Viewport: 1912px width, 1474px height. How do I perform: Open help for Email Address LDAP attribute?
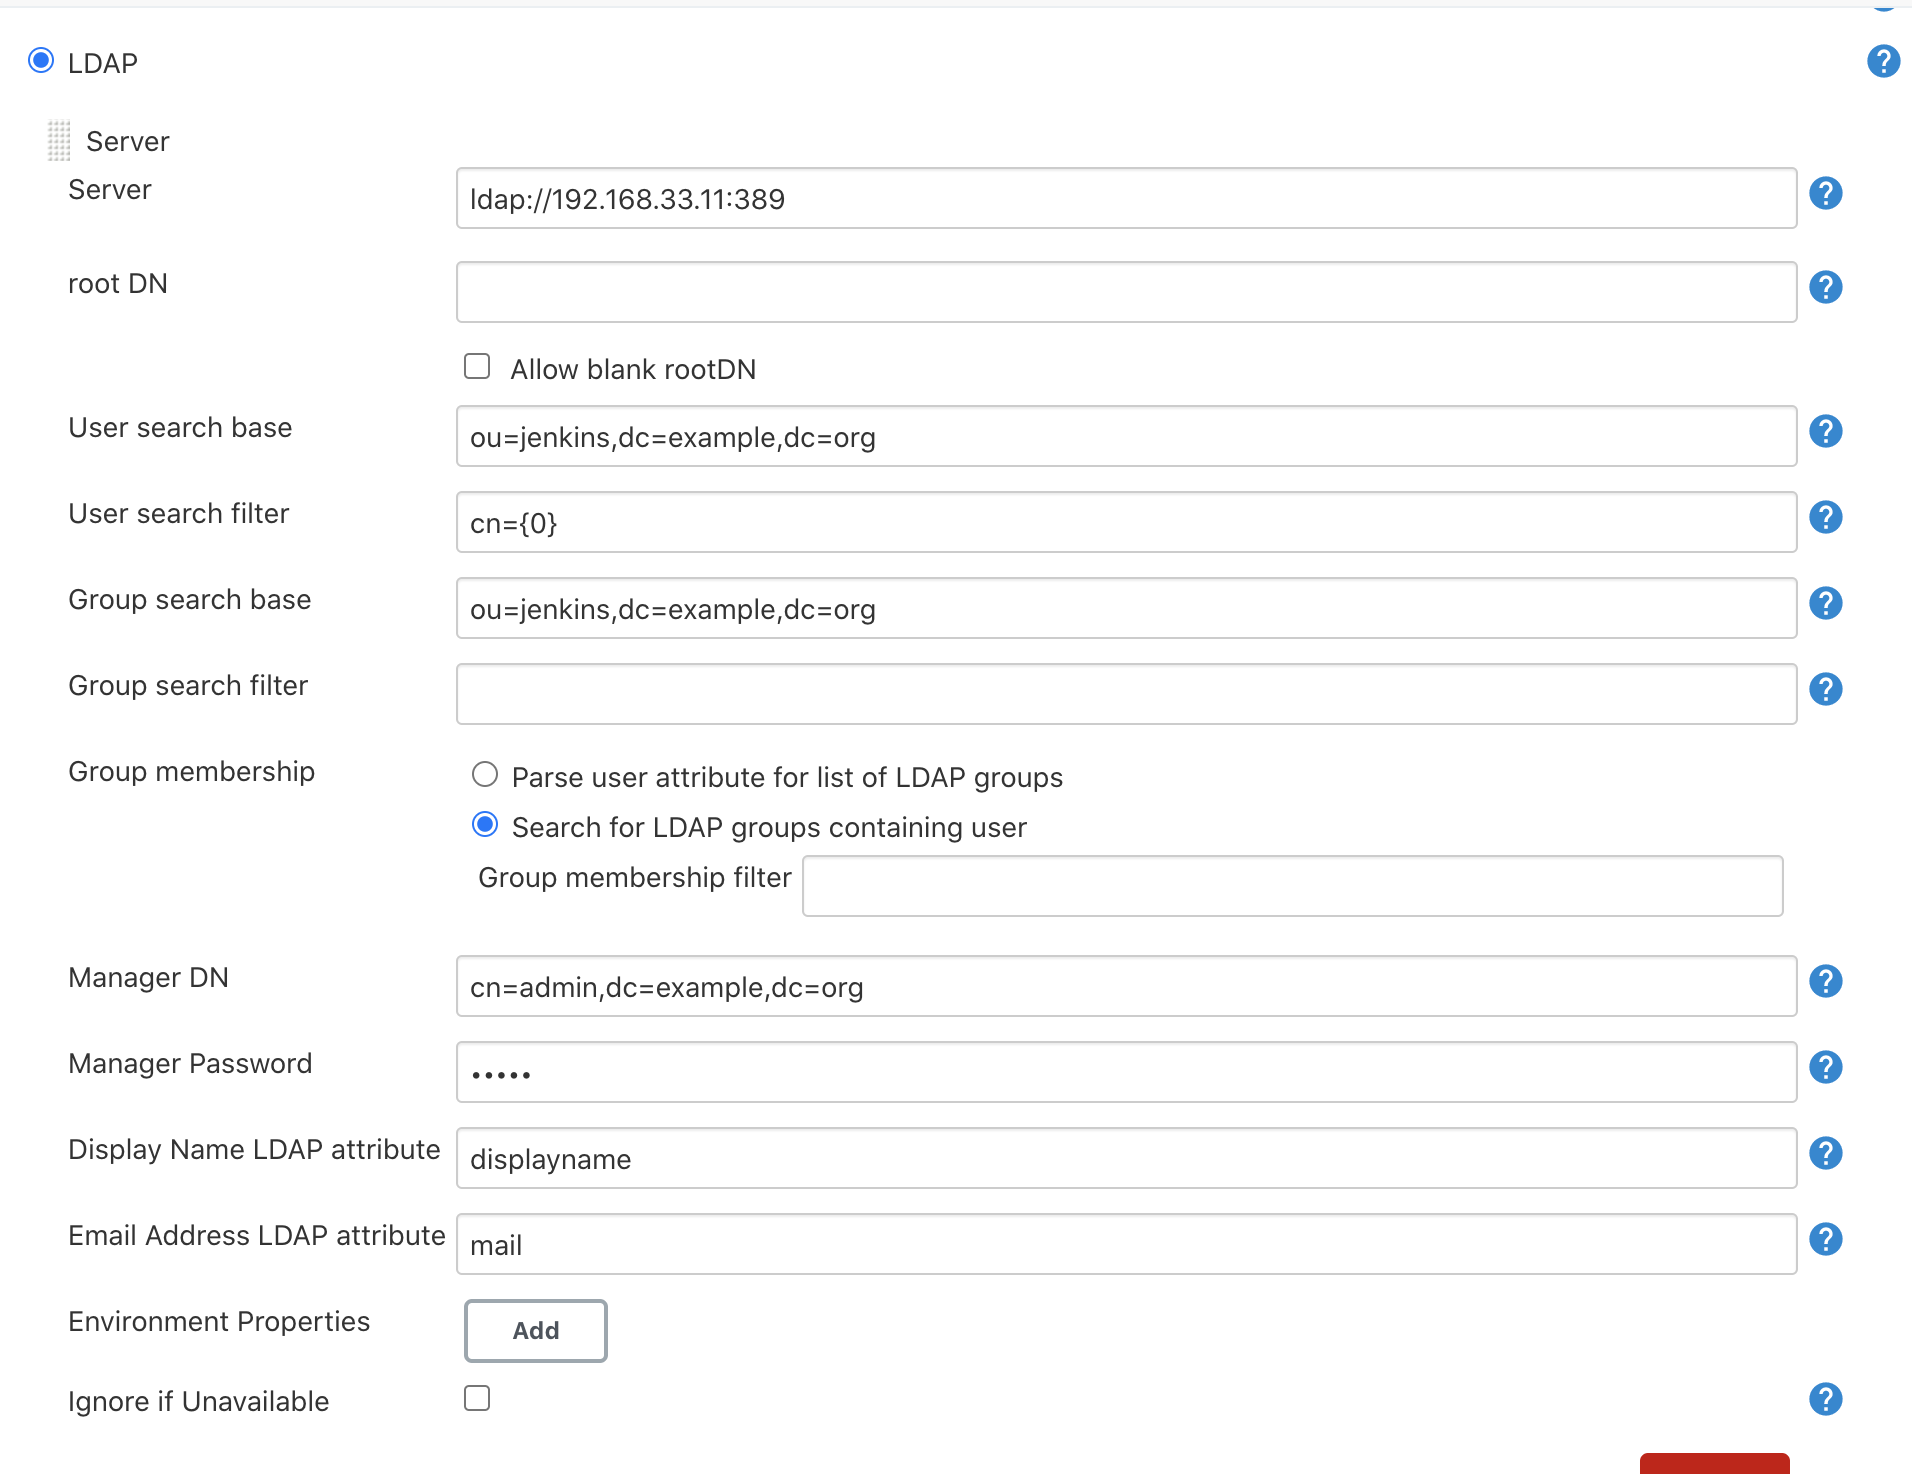[1825, 1239]
